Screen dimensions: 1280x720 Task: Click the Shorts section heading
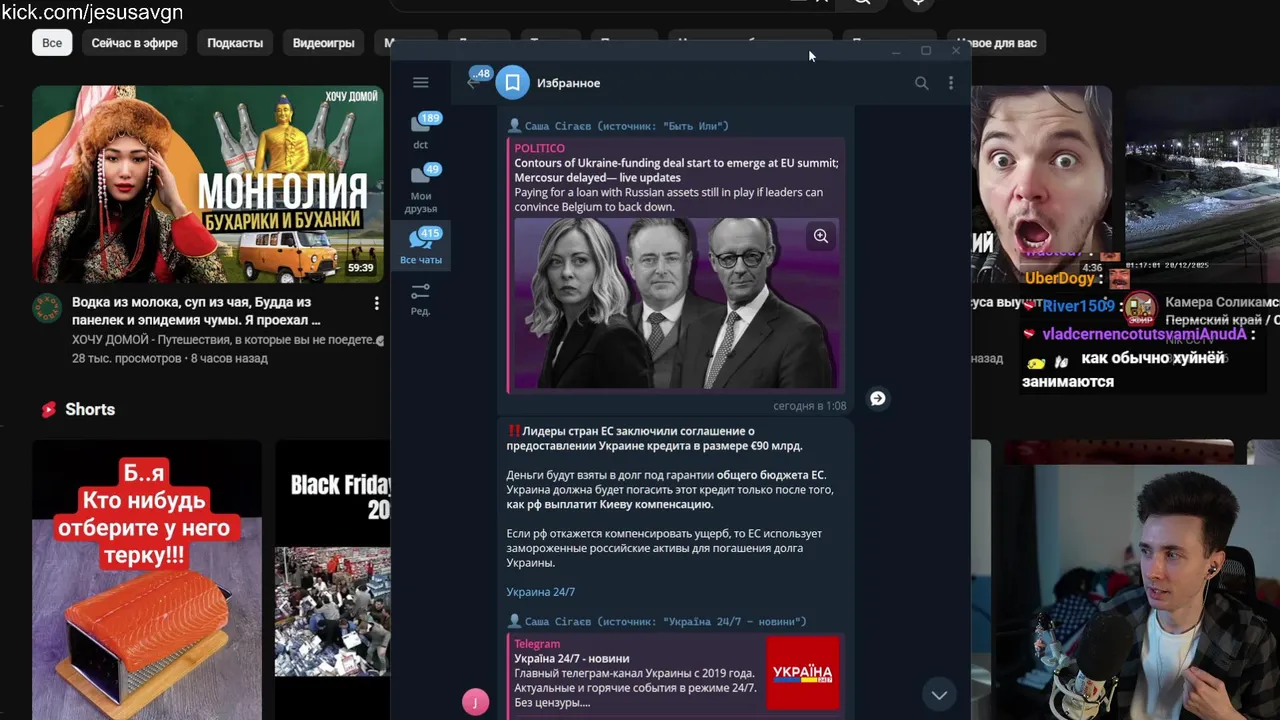[90, 409]
